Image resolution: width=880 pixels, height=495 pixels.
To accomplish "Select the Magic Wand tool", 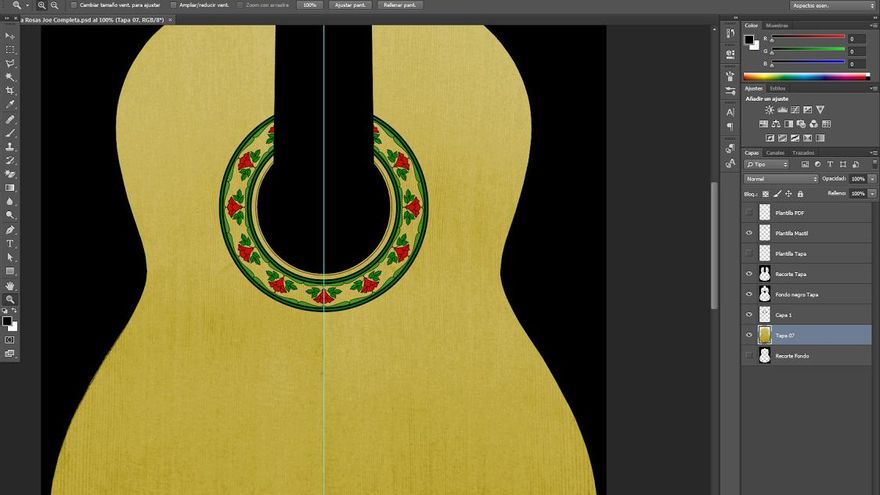I will click(x=10, y=76).
